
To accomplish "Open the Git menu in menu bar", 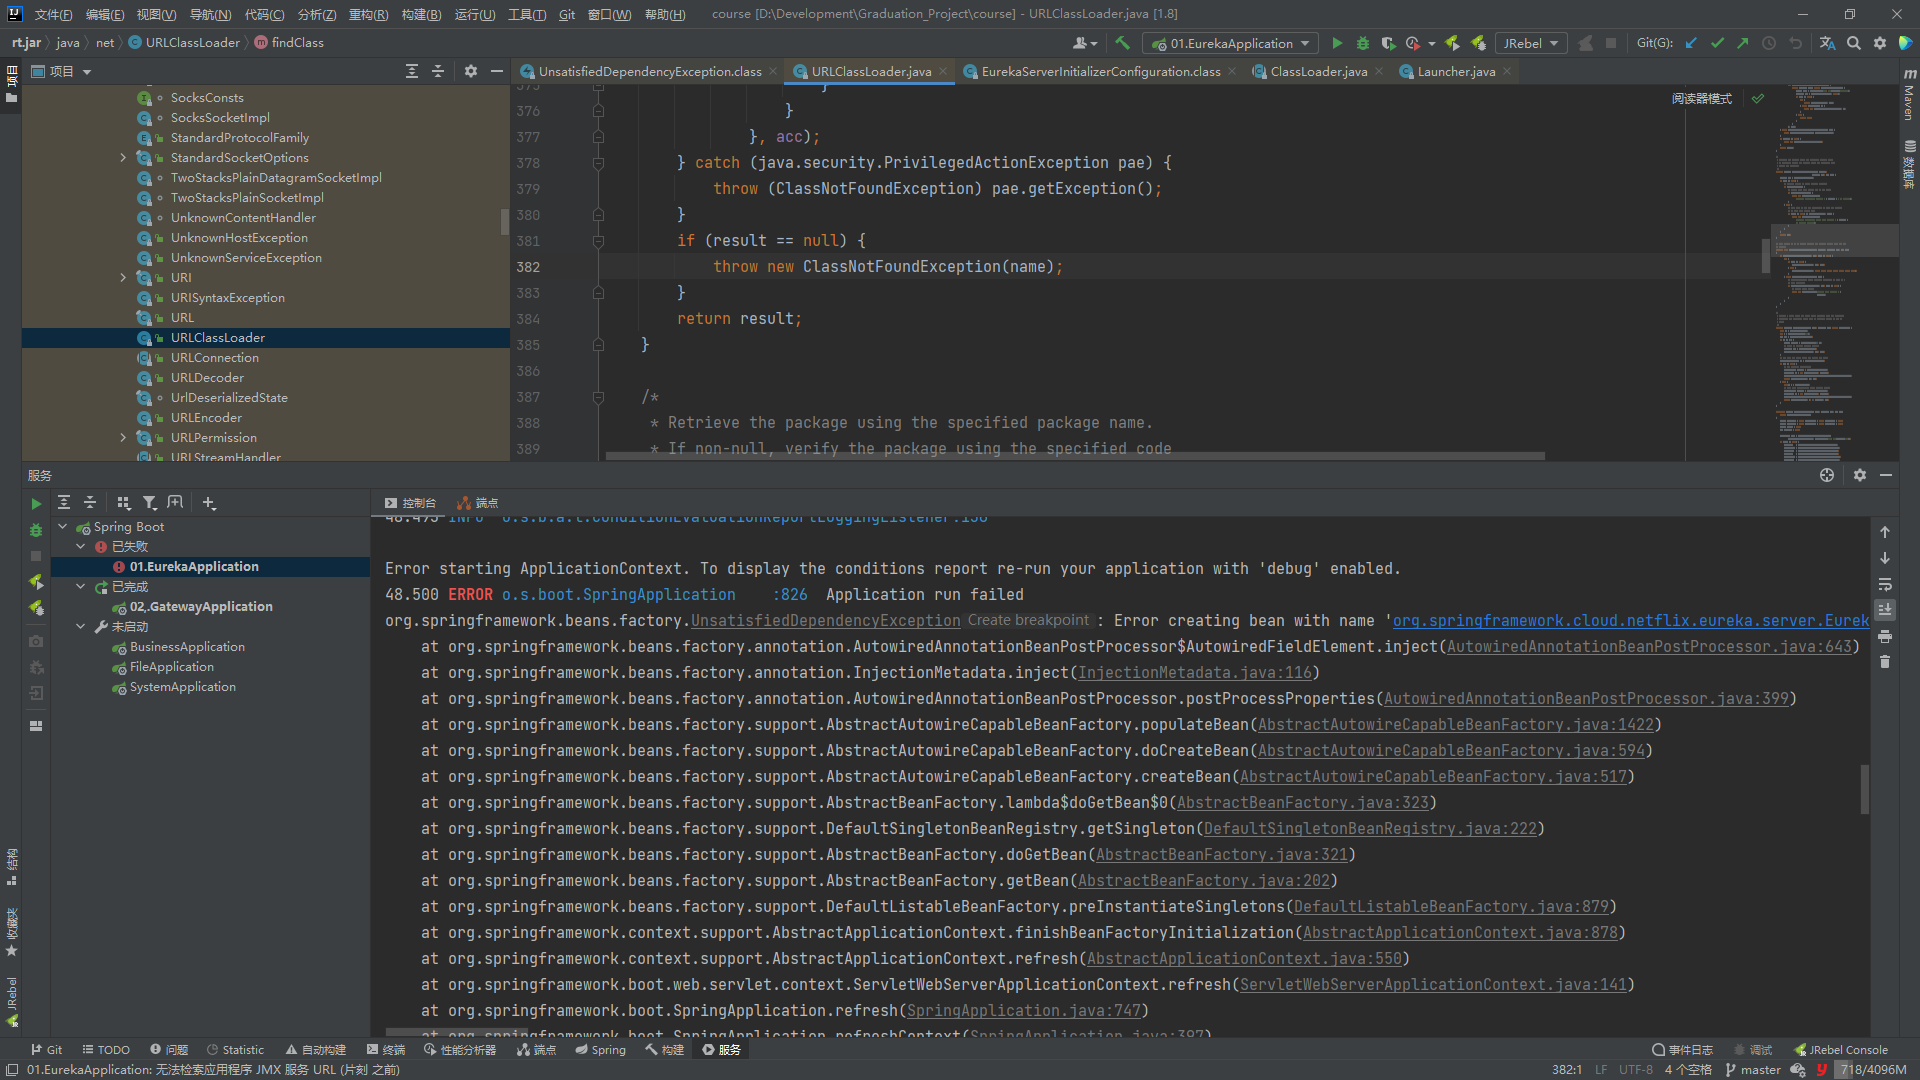I will point(567,14).
